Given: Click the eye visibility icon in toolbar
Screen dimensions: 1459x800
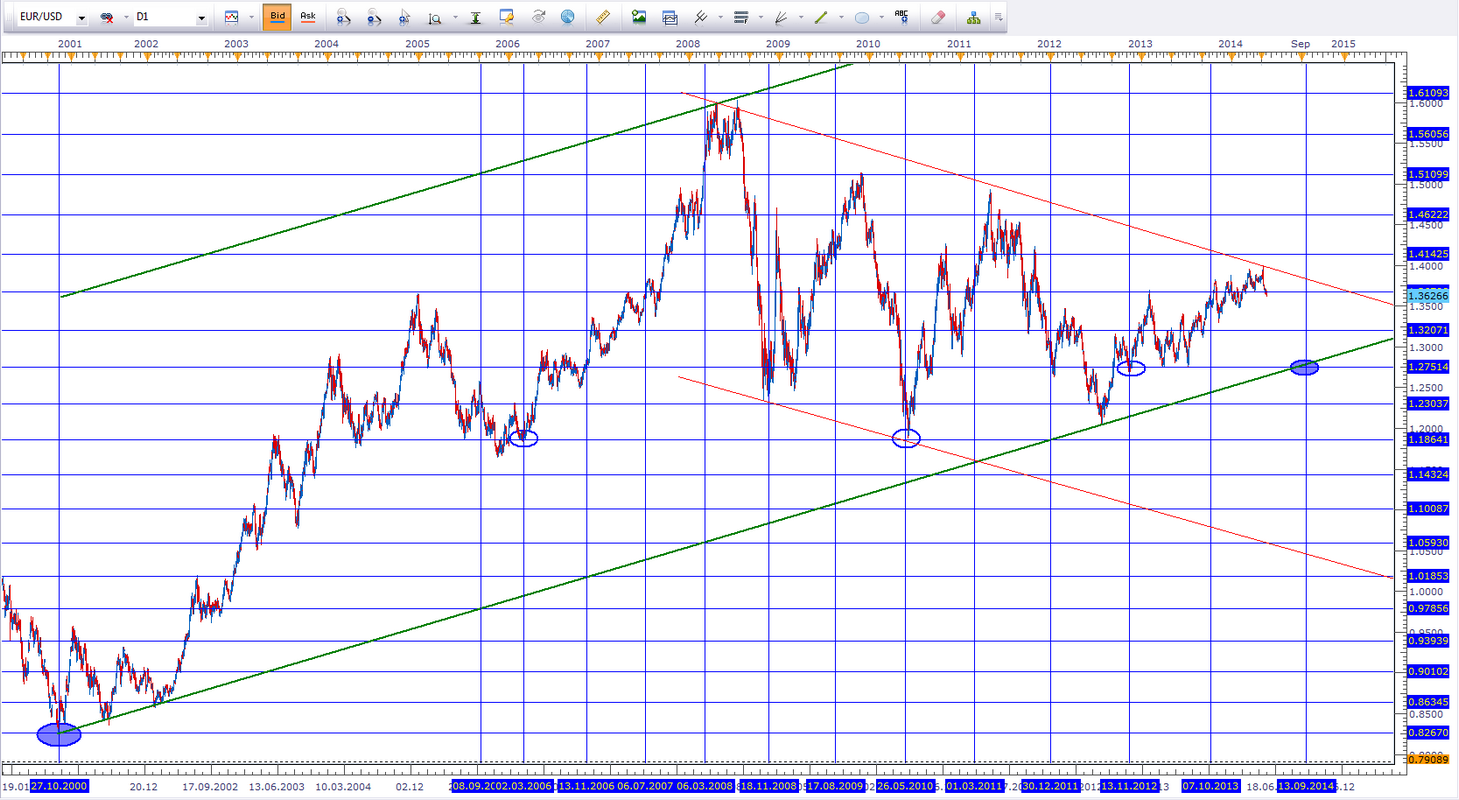Looking at the screenshot, I should click(x=538, y=17).
